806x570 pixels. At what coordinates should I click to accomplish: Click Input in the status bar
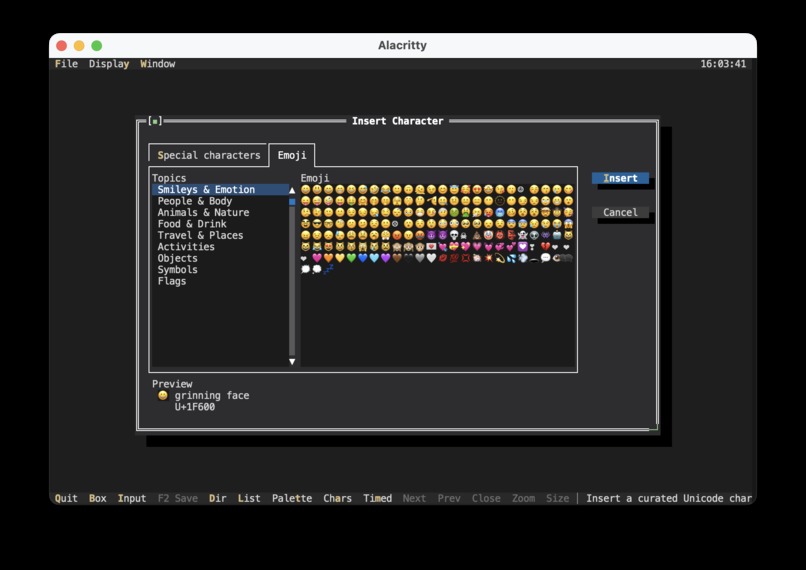[132, 498]
